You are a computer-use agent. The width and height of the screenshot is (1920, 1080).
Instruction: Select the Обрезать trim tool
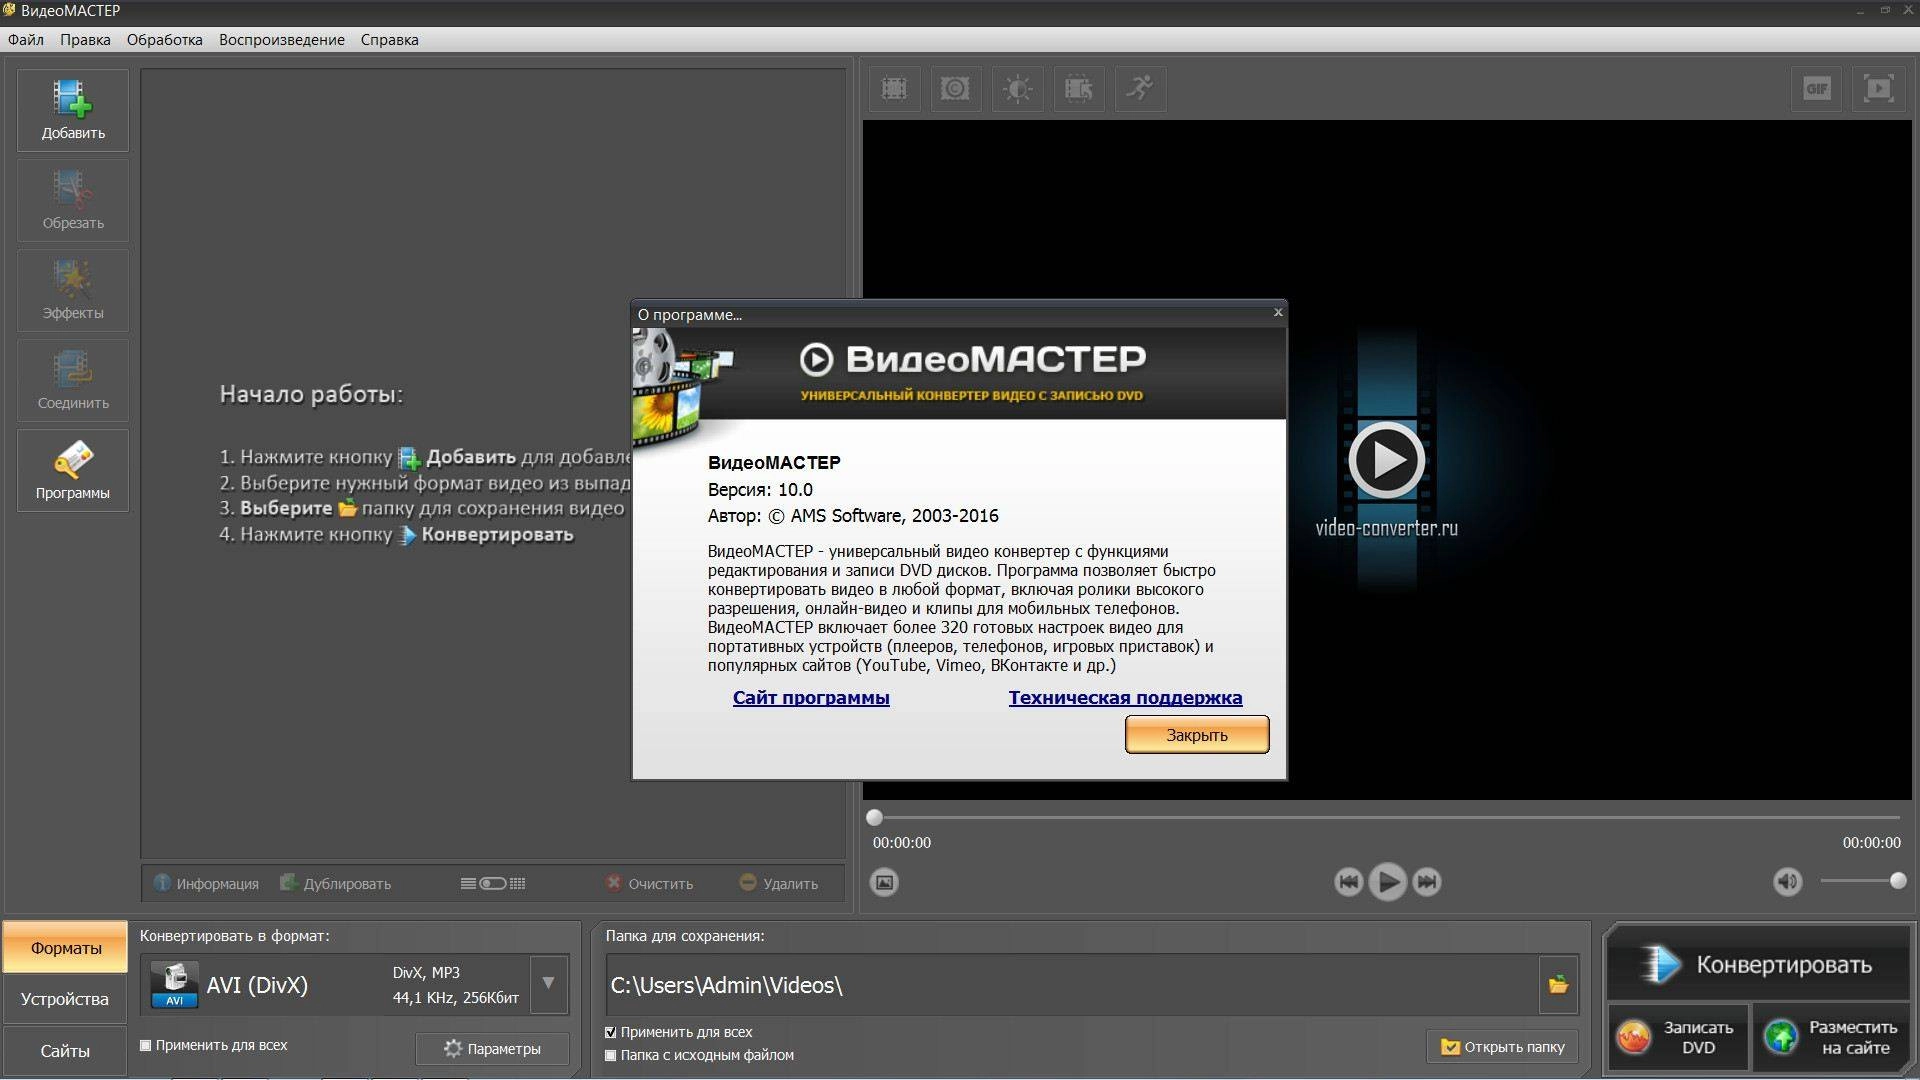[x=73, y=200]
